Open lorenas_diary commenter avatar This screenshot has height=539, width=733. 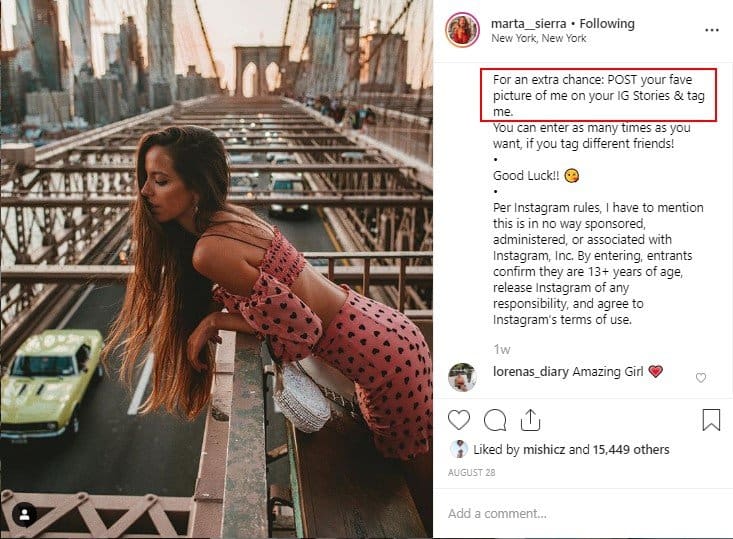coord(462,377)
